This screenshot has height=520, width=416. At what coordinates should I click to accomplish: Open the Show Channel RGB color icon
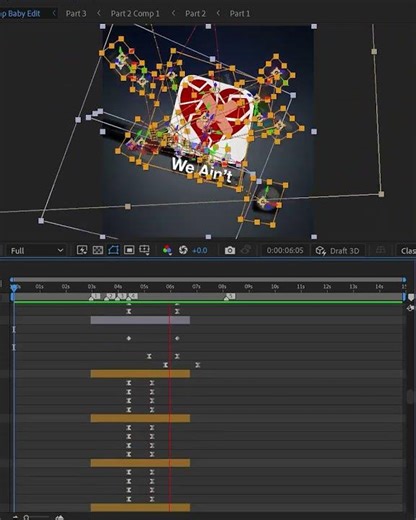click(x=167, y=250)
